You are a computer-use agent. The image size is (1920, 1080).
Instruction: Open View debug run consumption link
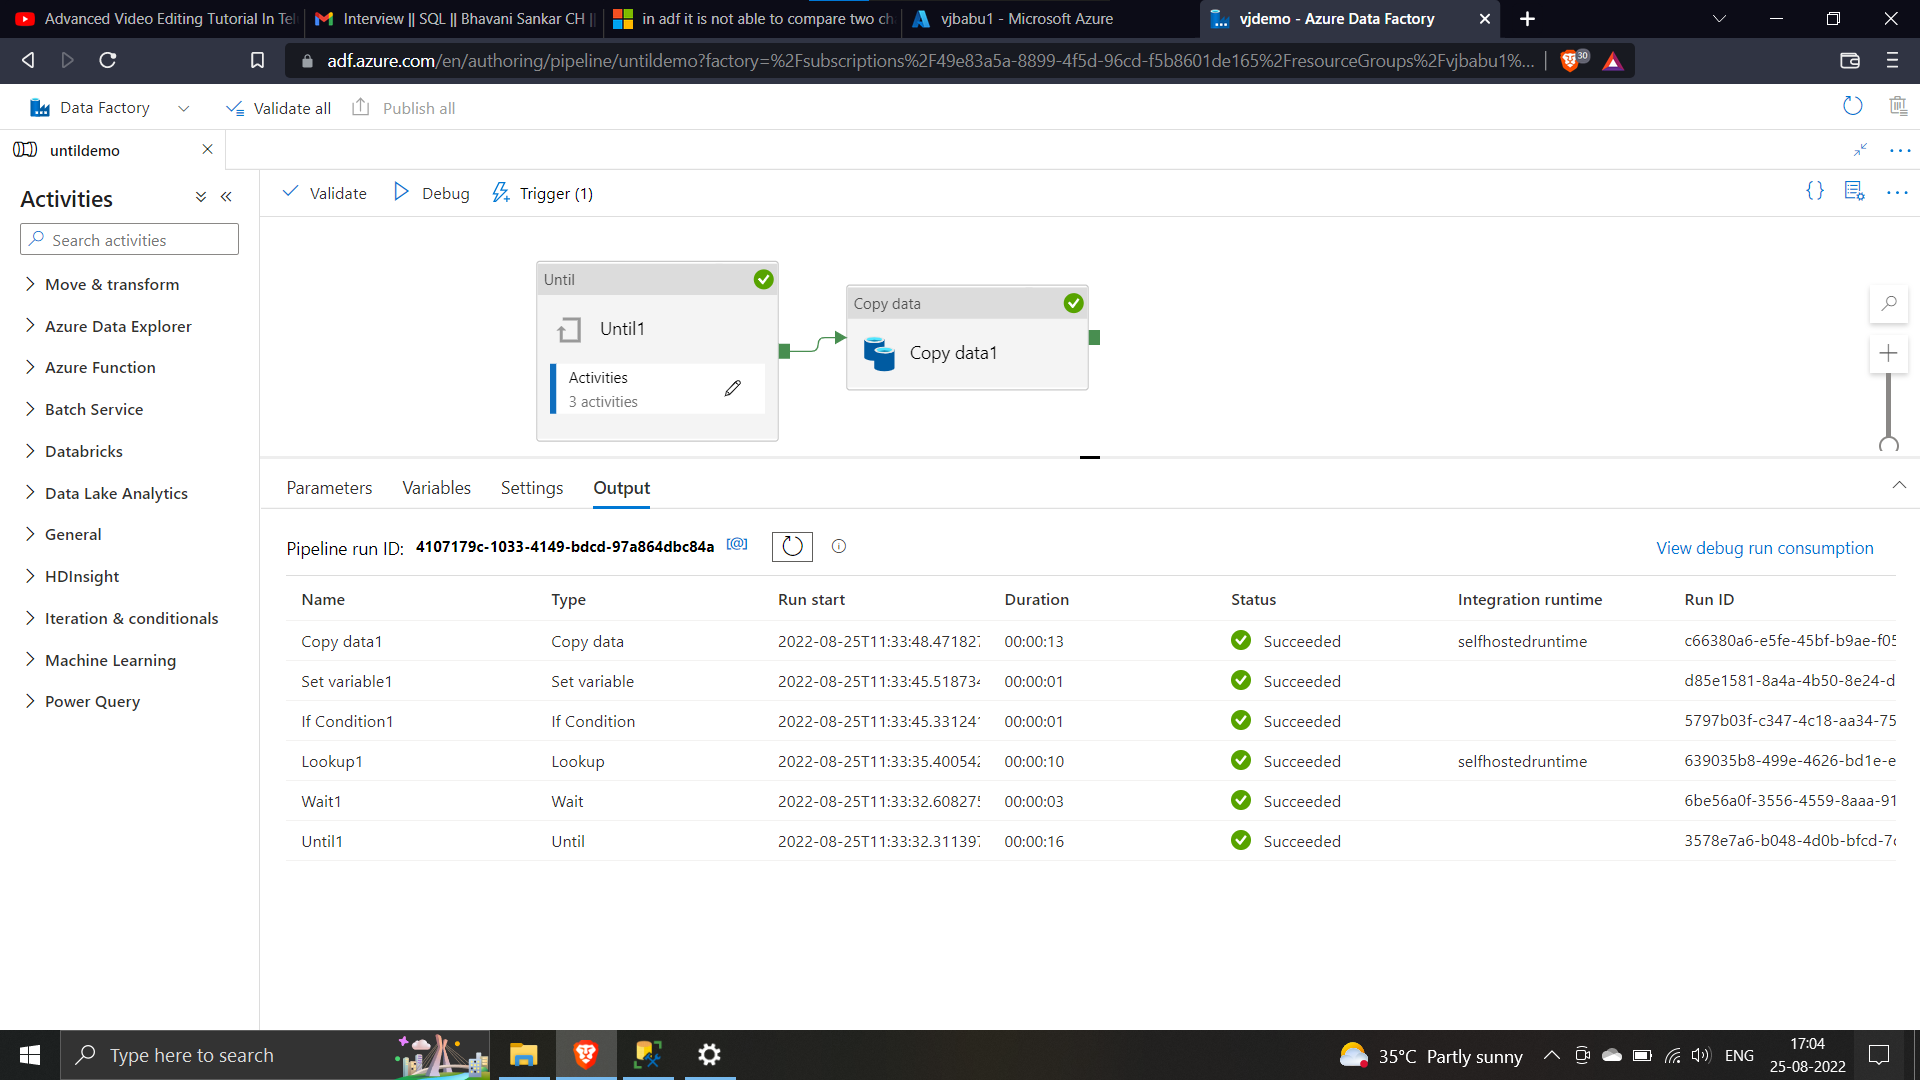coord(1764,548)
